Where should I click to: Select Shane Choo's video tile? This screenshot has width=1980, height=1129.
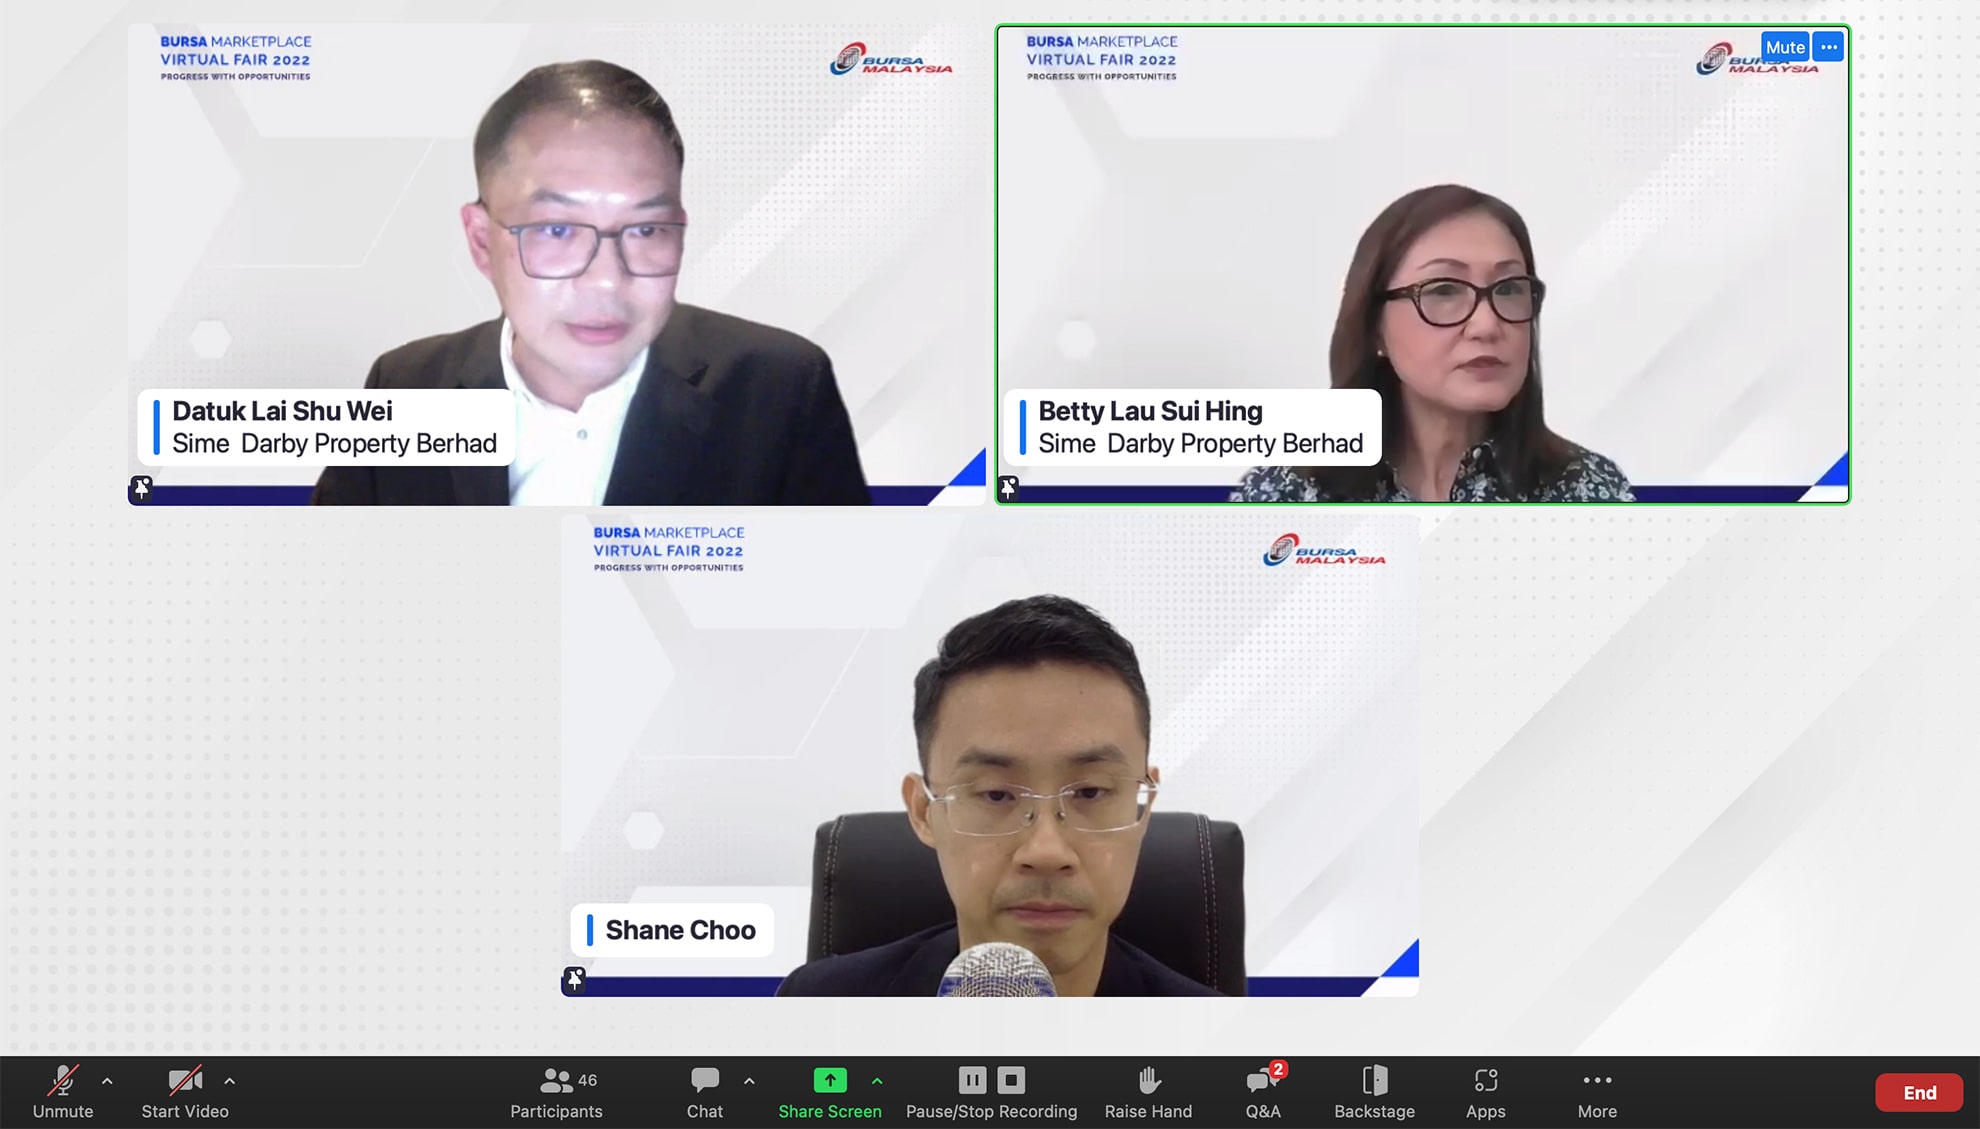tap(990, 755)
